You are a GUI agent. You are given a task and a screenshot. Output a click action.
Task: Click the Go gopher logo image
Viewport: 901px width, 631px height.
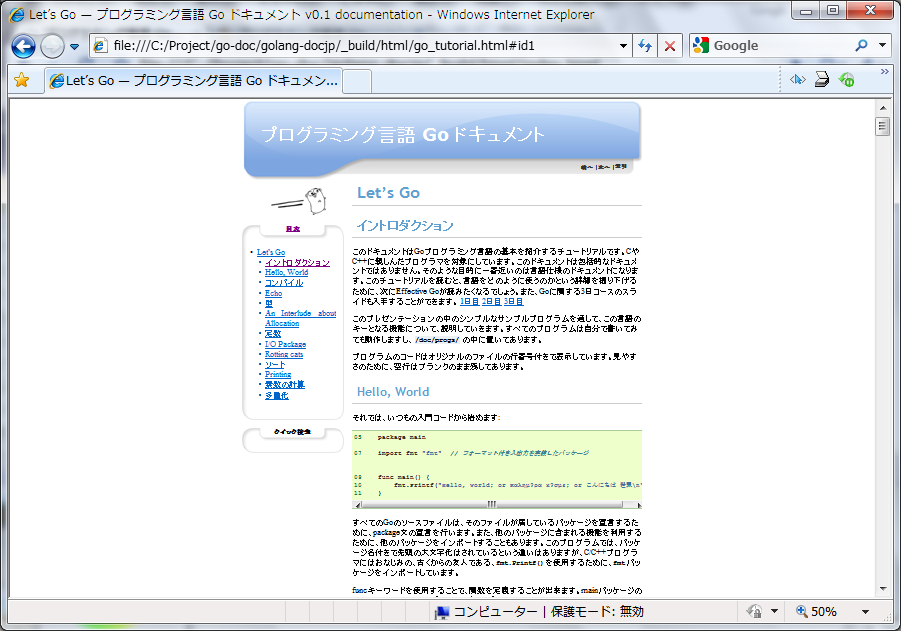click(299, 201)
